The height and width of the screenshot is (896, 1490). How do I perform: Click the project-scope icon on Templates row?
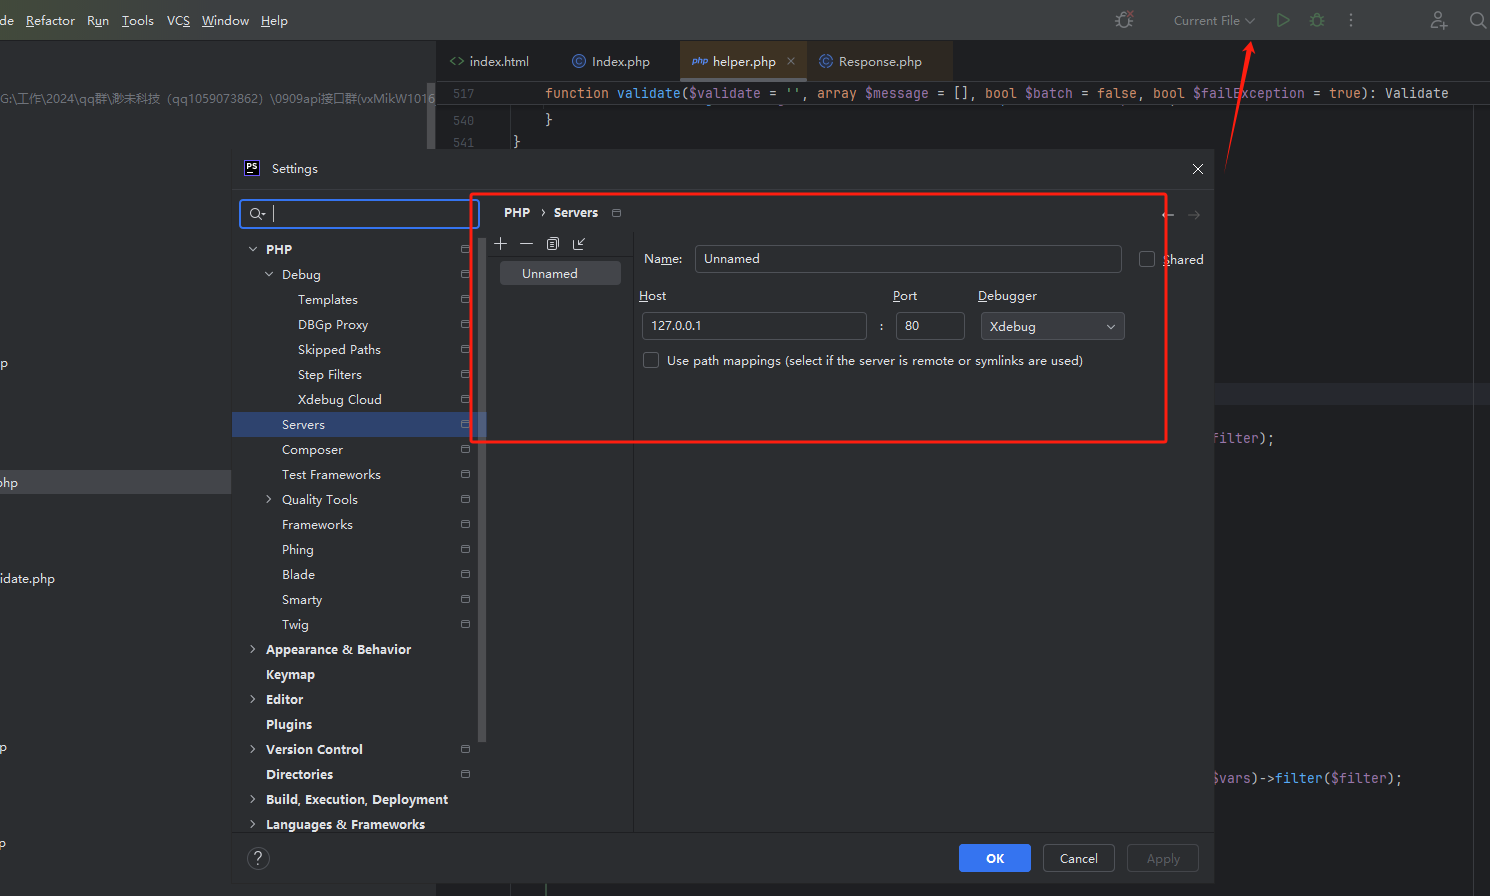pyautogui.click(x=465, y=299)
